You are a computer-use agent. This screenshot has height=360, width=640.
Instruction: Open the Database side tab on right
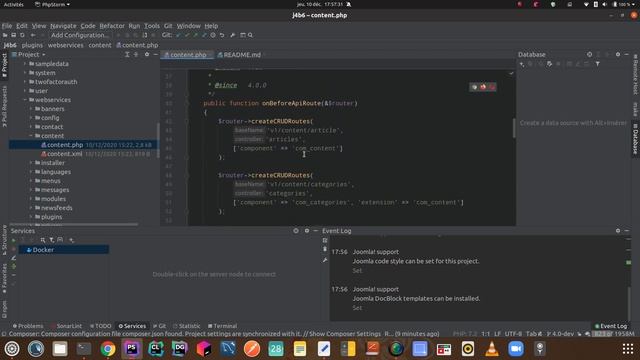coord(635,139)
